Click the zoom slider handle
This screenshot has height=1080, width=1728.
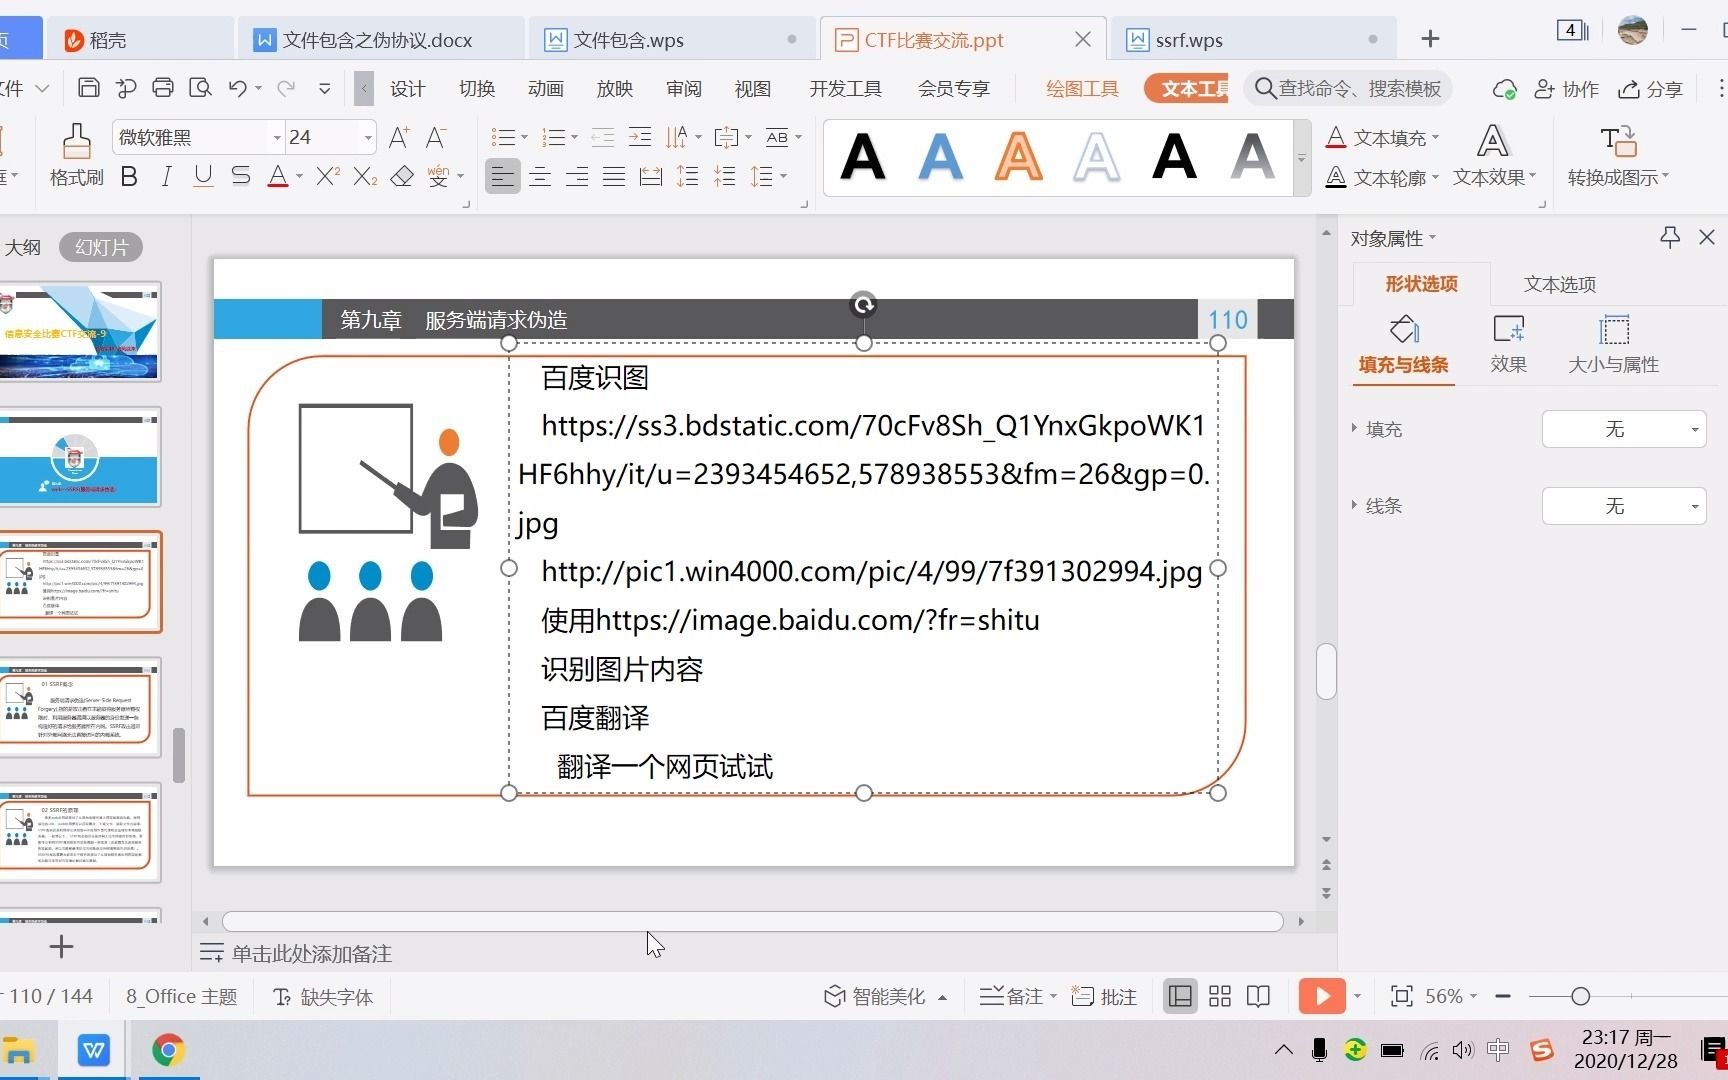[x=1580, y=996]
